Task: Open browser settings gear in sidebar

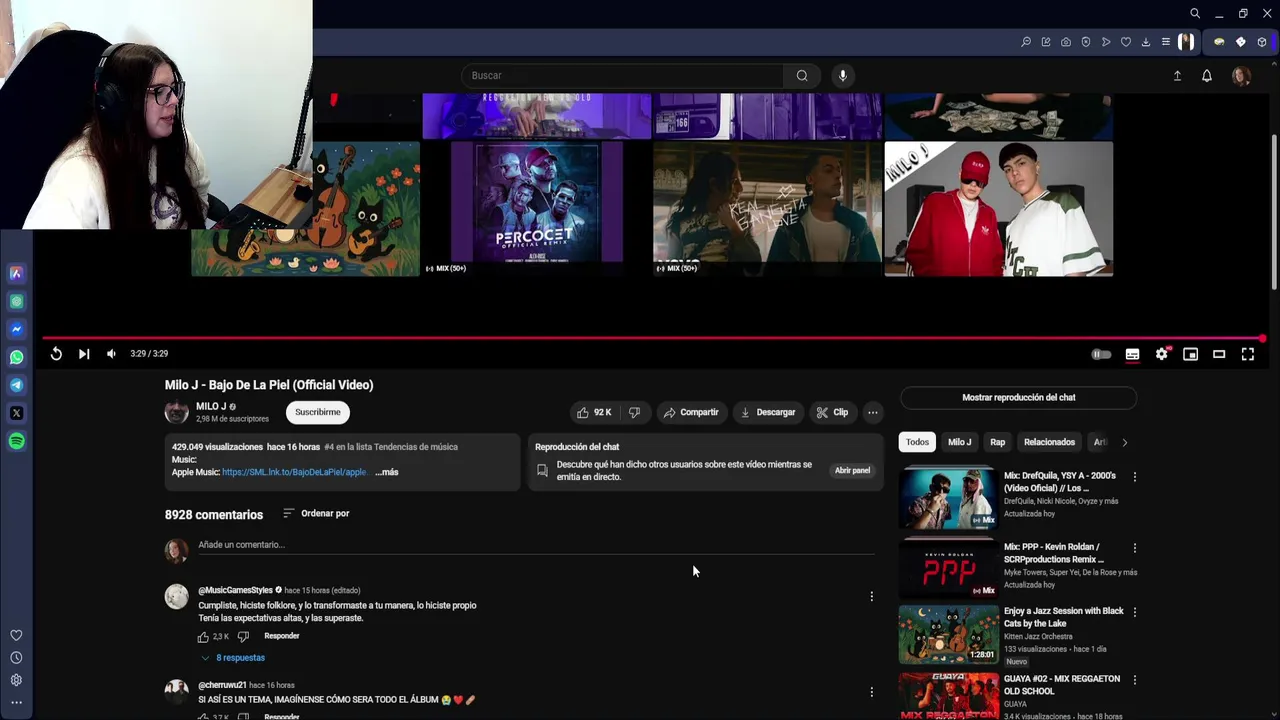Action: [16, 680]
